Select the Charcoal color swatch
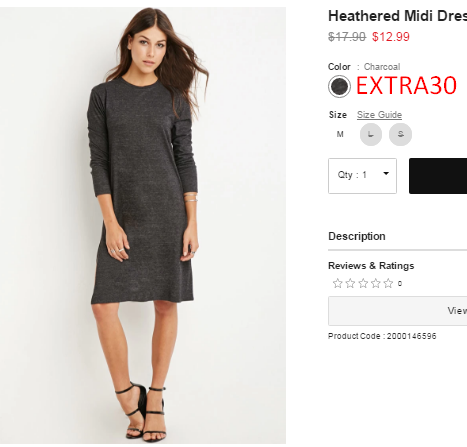The height and width of the screenshot is (447, 467). click(339, 86)
